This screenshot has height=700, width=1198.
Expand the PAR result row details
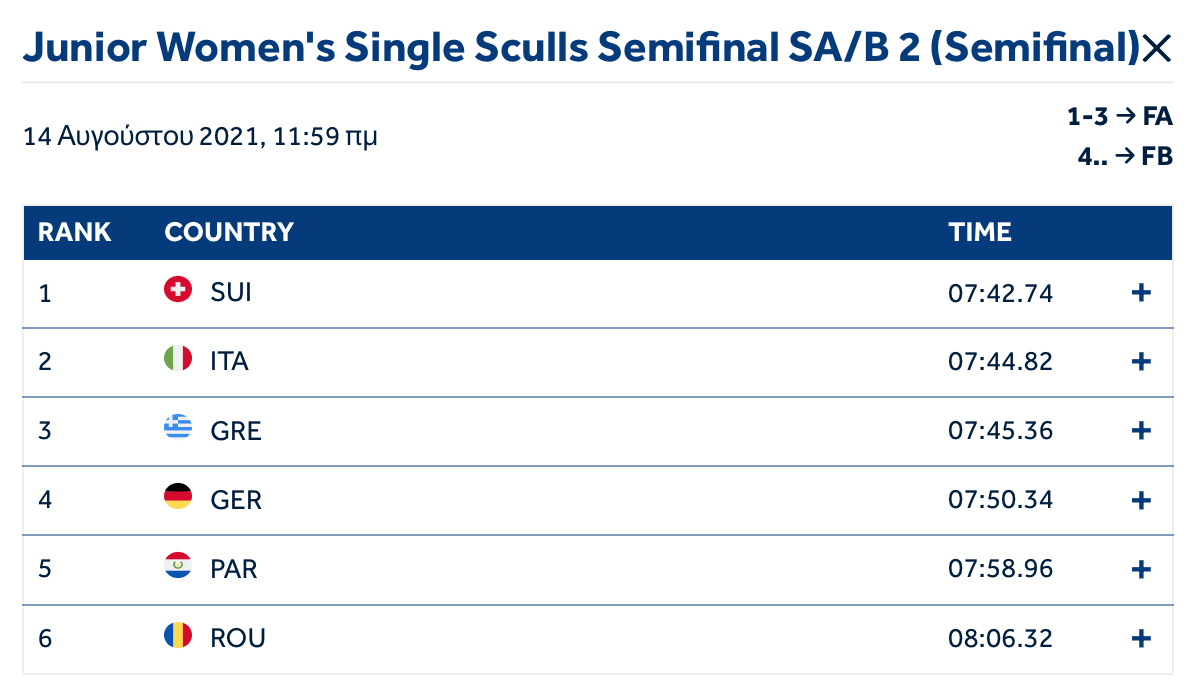(x=1140, y=569)
